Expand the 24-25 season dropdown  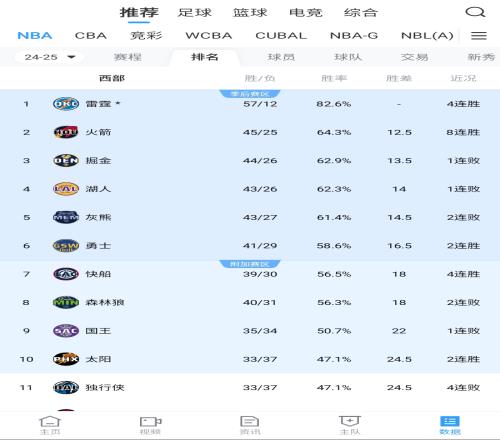pyautogui.click(x=49, y=57)
